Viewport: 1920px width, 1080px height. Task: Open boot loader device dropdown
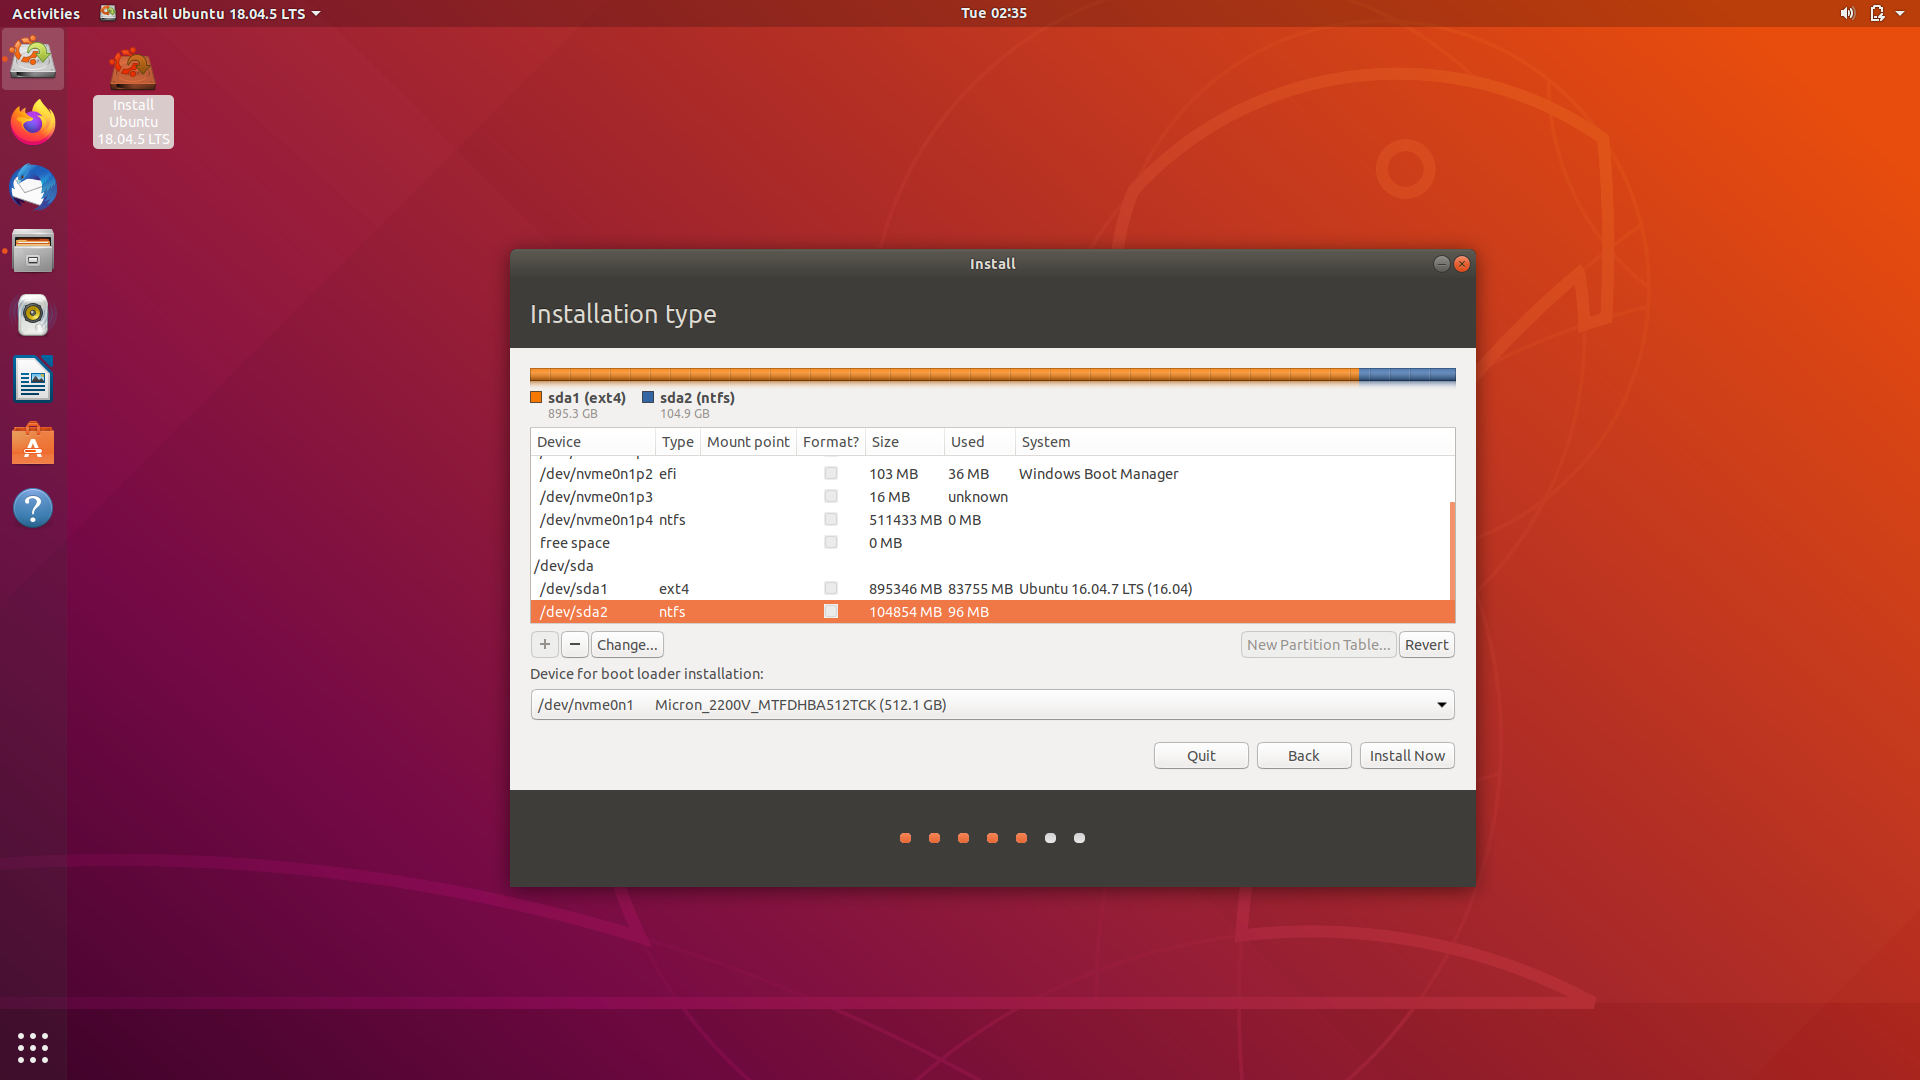(1441, 705)
